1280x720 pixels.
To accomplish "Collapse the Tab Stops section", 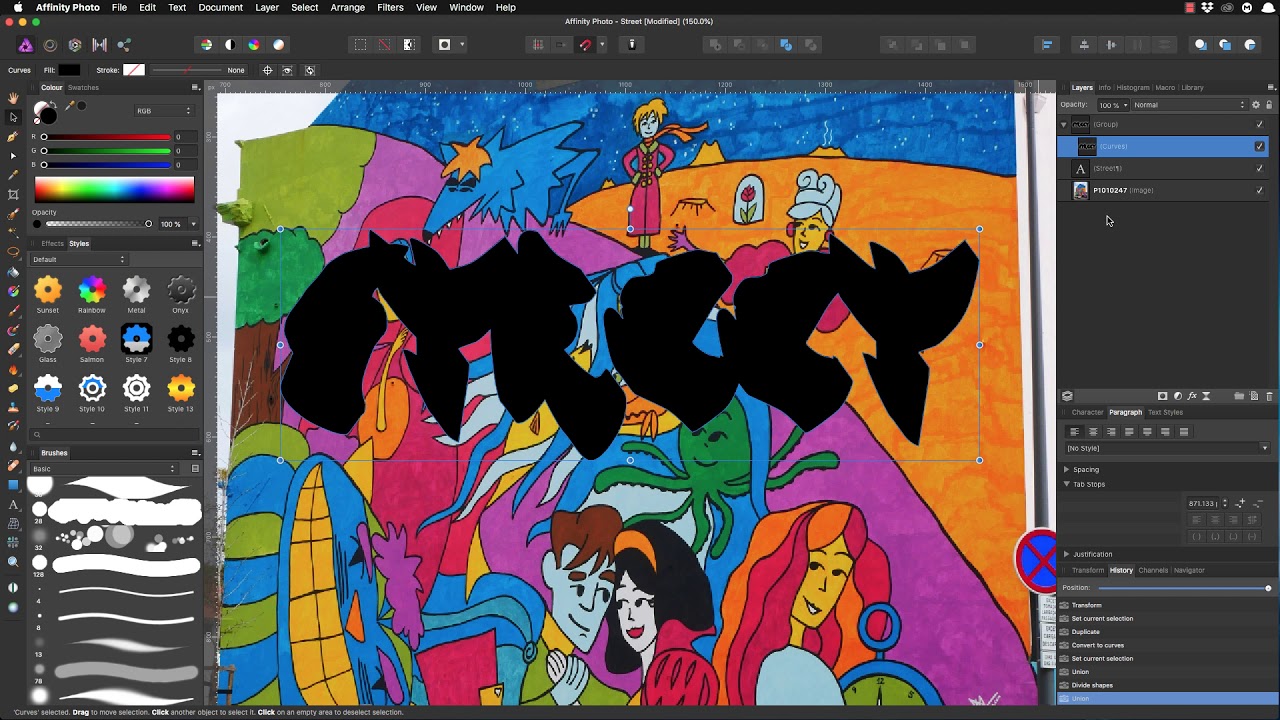I will click(1067, 484).
